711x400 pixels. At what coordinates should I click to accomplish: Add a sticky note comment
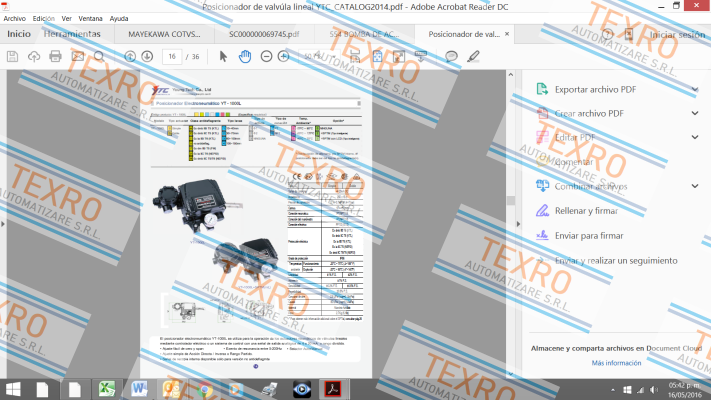click(x=451, y=56)
